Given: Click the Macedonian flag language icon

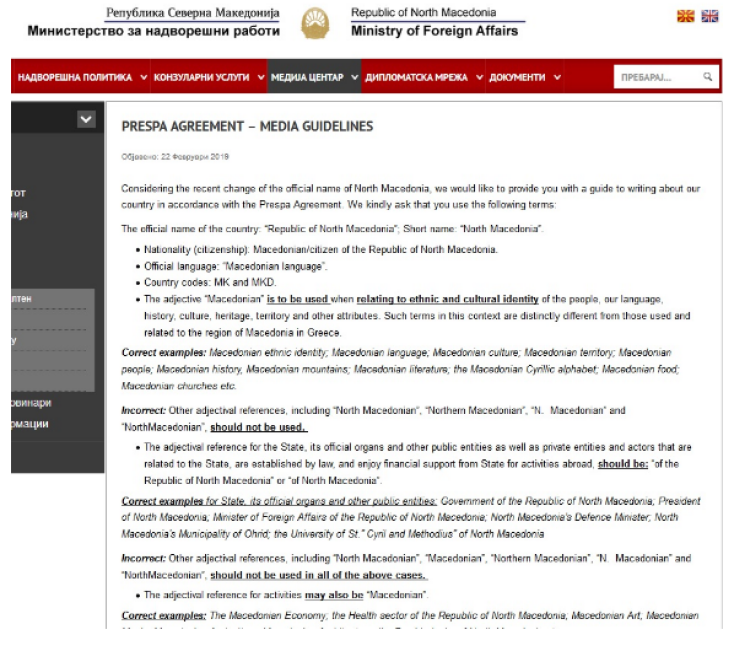Looking at the screenshot, I should coord(685,16).
